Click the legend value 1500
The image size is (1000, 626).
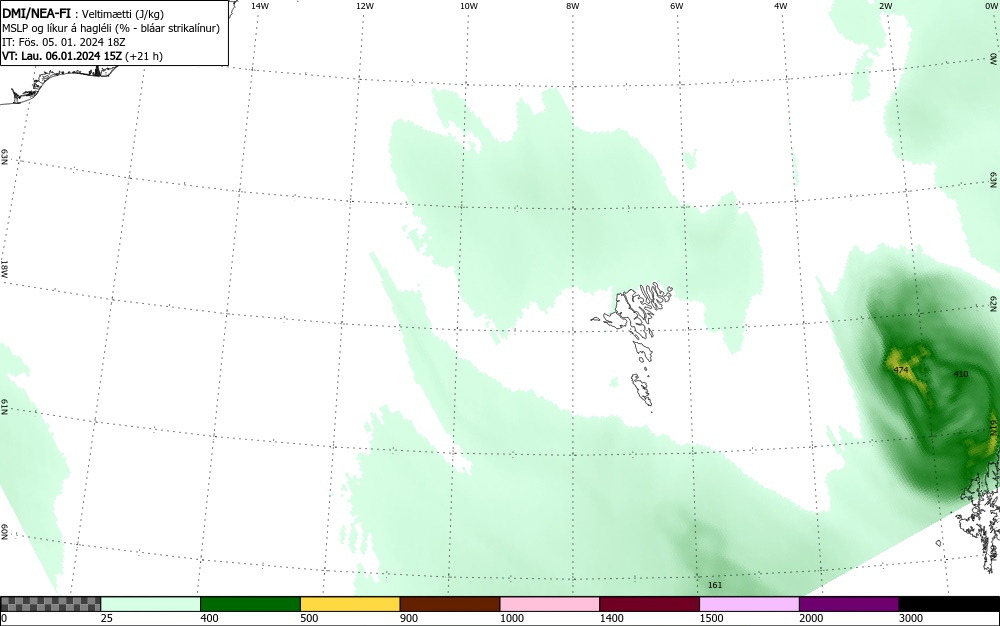coord(711,618)
